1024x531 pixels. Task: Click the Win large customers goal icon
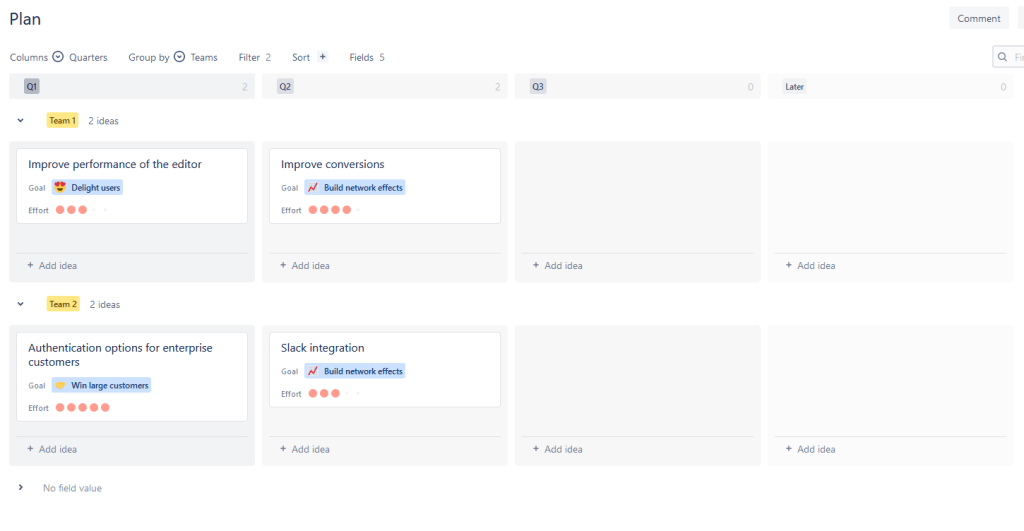coord(60,385)
